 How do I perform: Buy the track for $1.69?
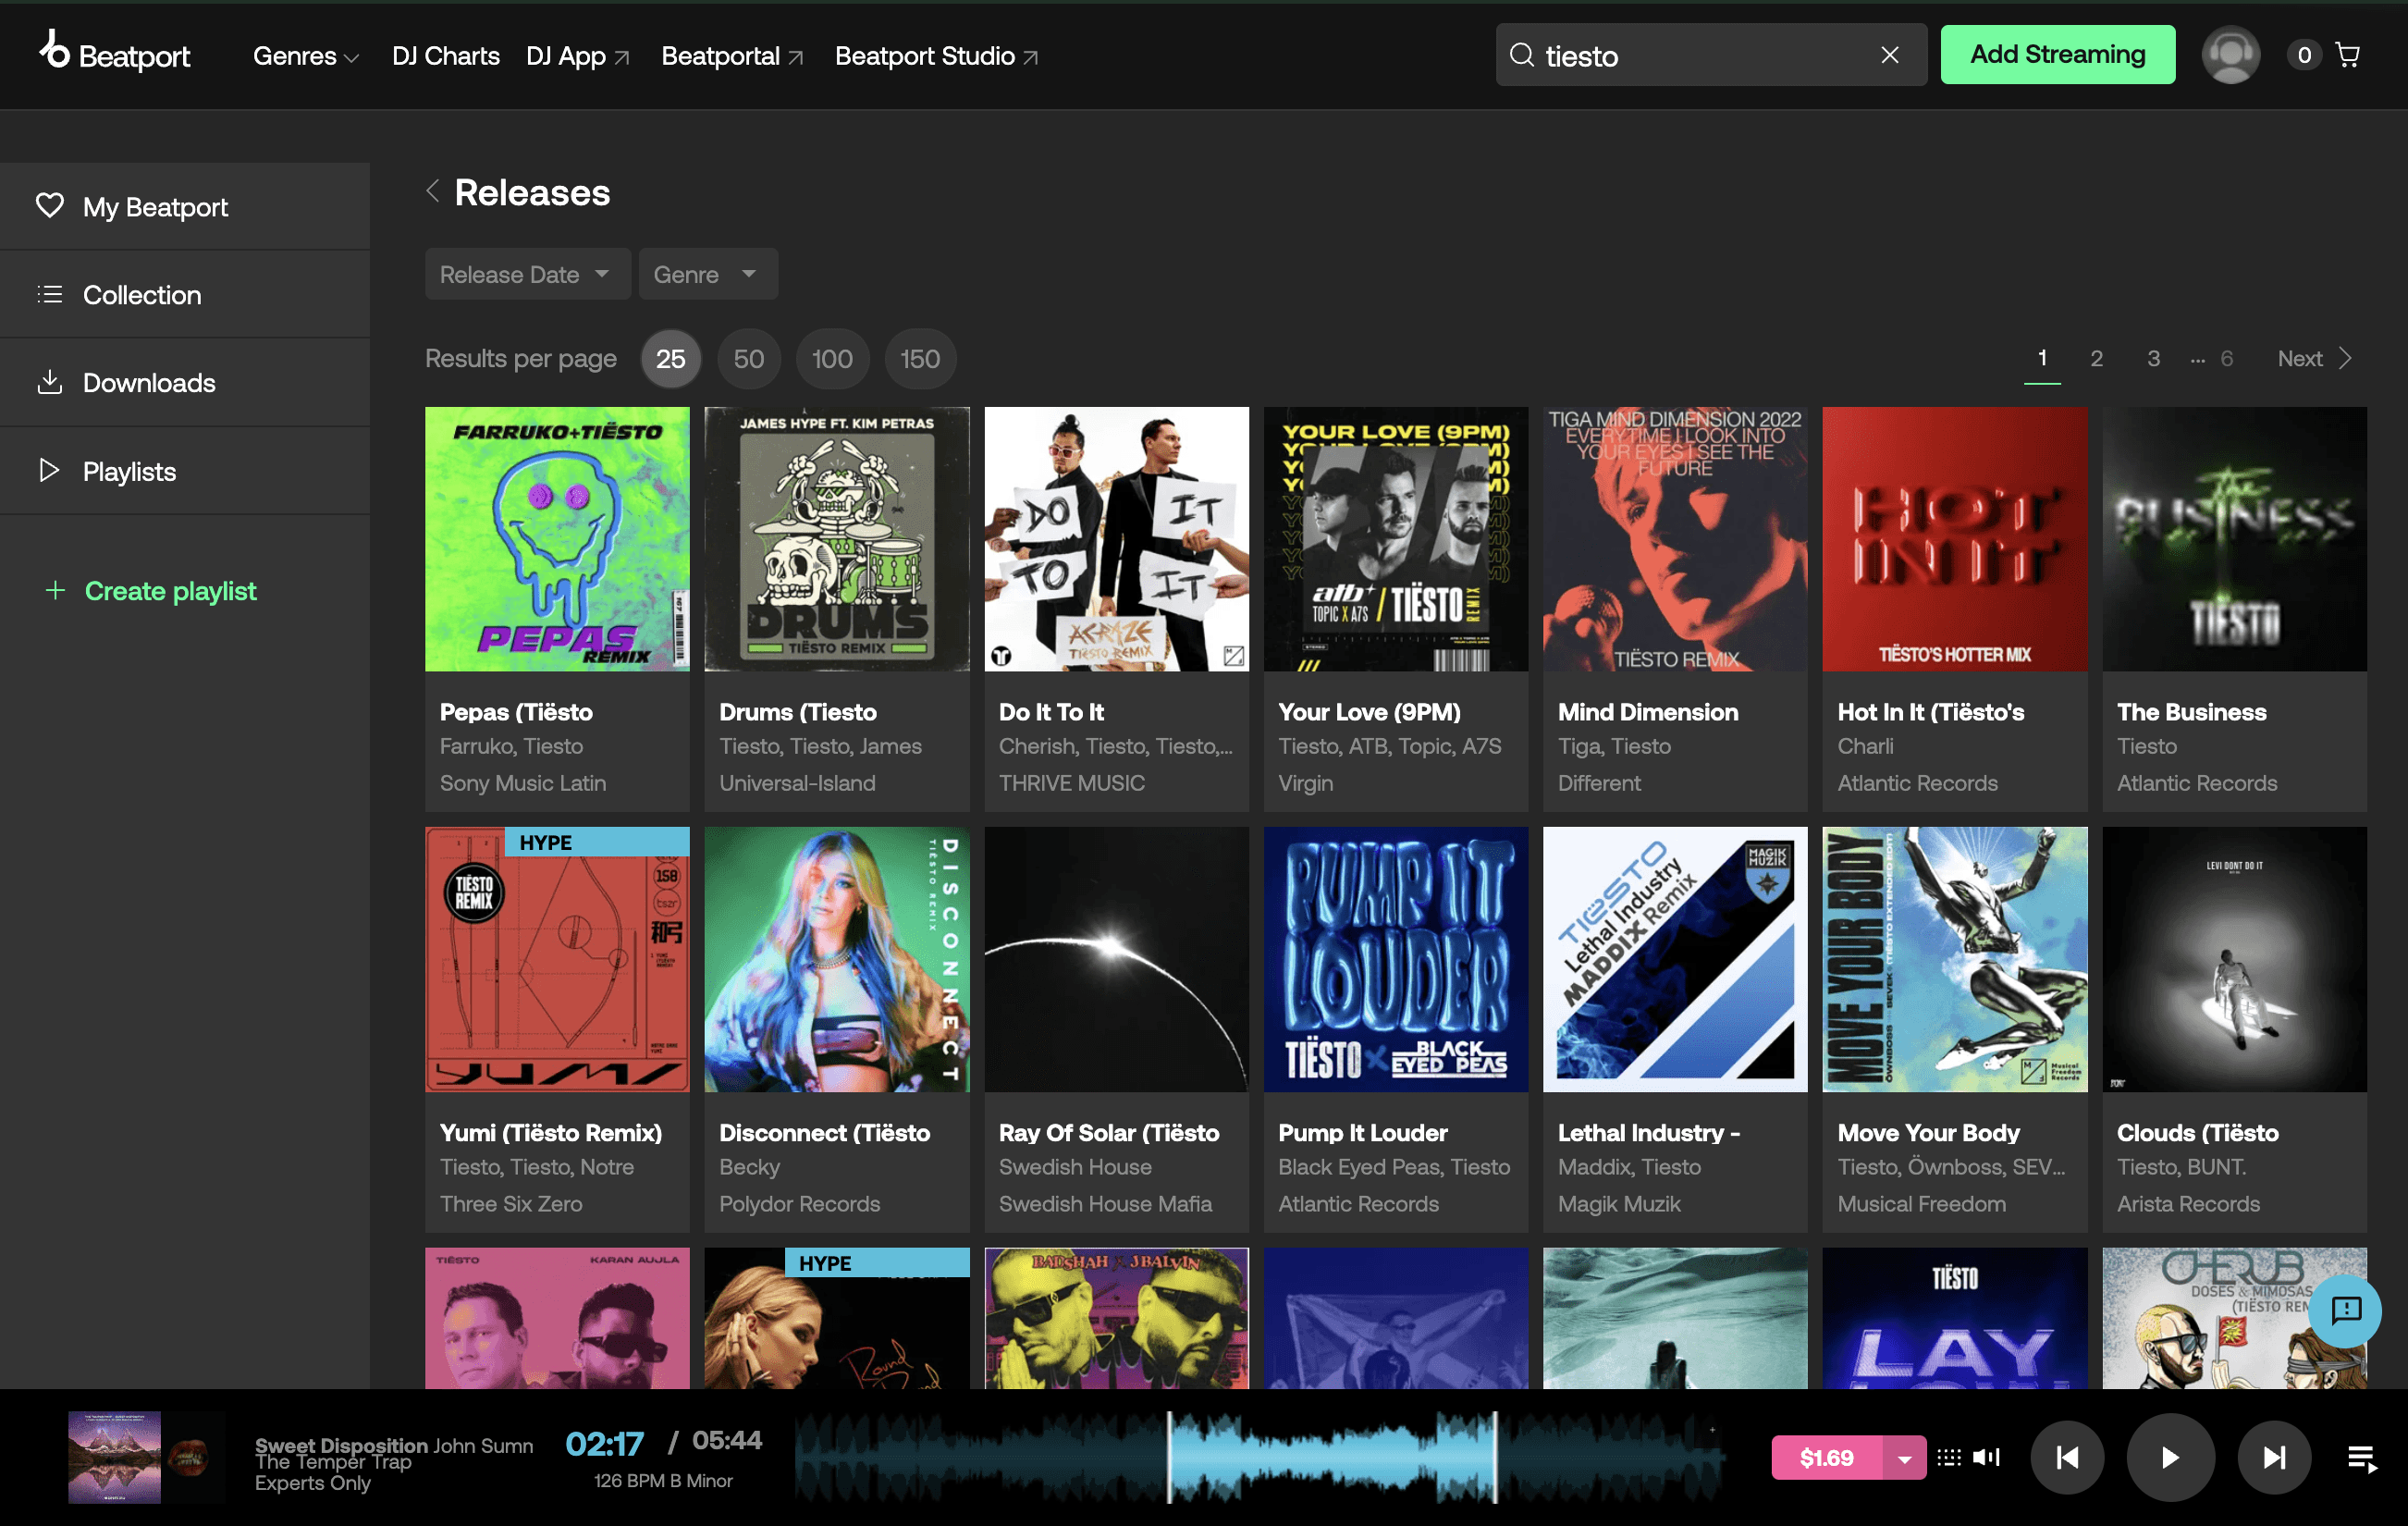click(1827, 1458)
